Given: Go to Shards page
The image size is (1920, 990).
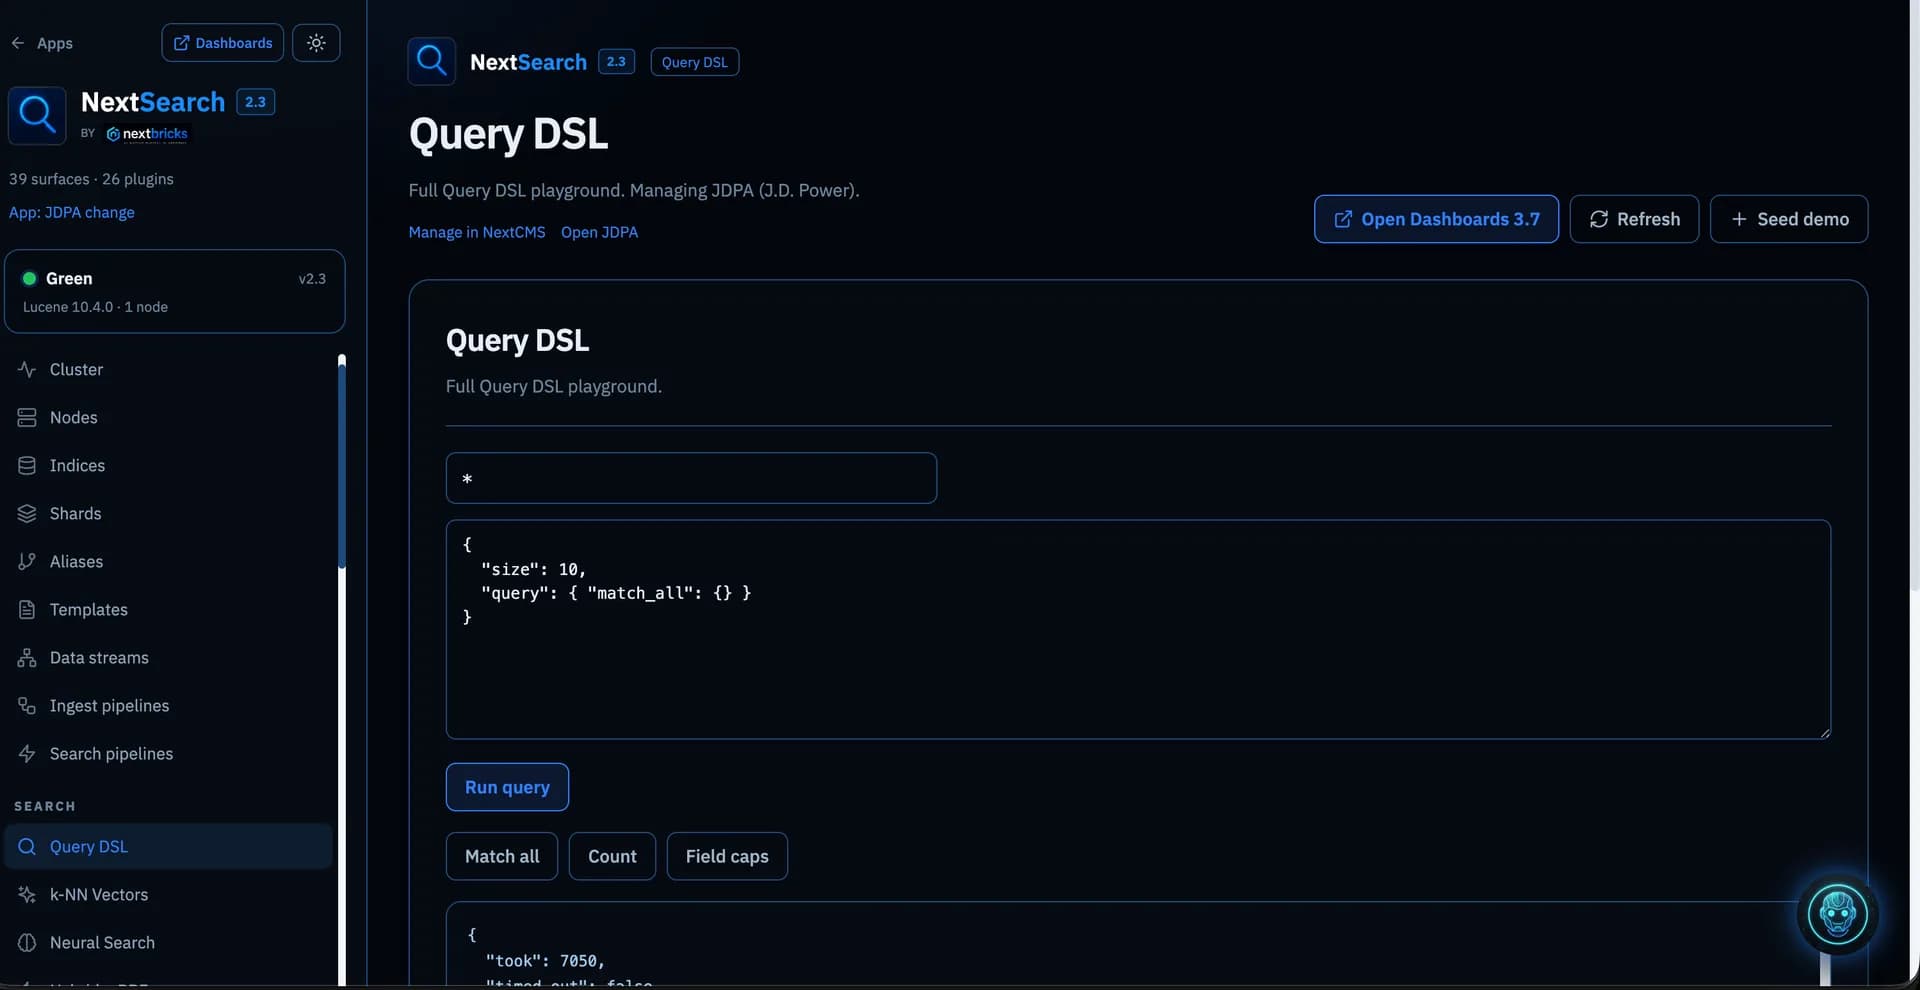Looking at the screenshot, I should point(168,513).
